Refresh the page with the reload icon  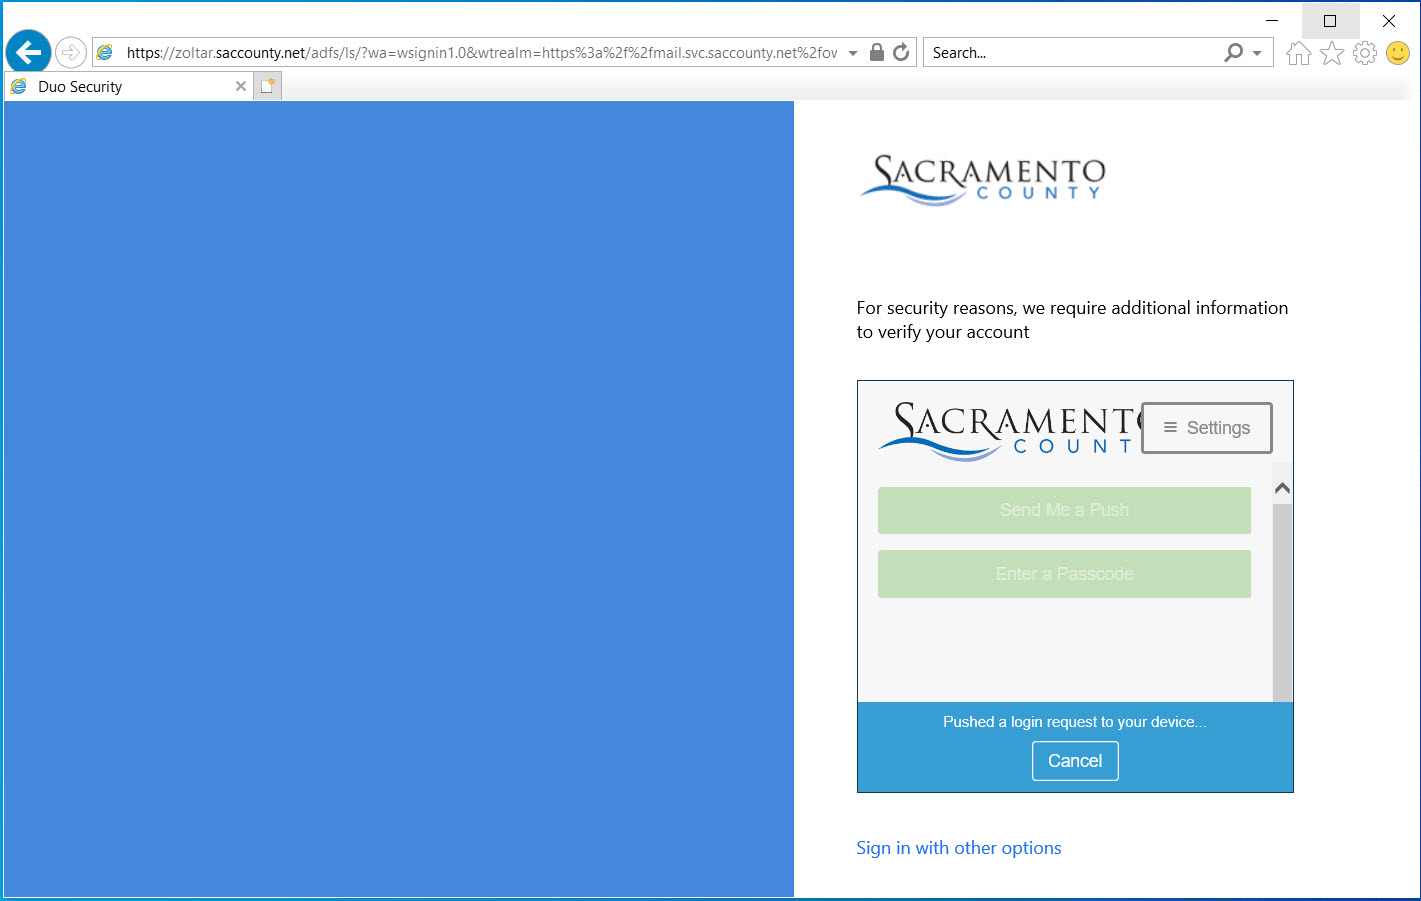[x=901, y=53]
